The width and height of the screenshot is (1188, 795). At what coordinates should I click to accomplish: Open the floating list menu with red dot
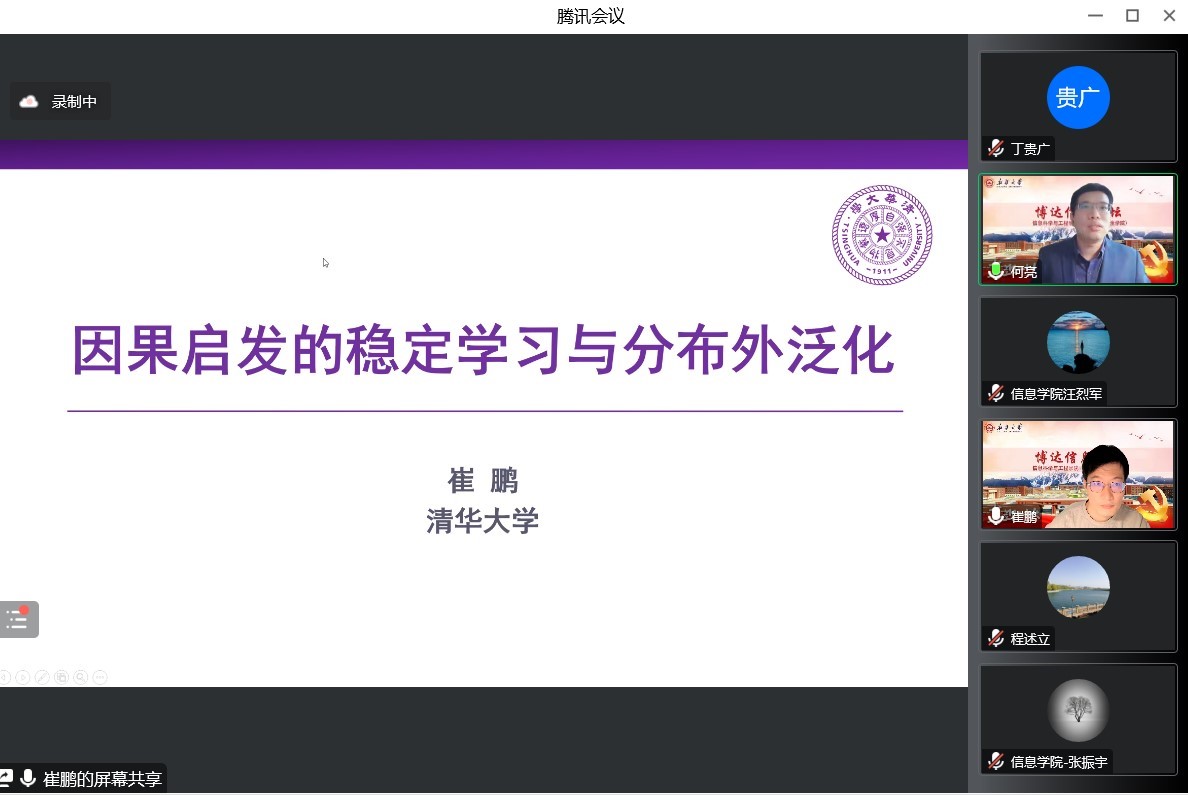pos(18,619)
